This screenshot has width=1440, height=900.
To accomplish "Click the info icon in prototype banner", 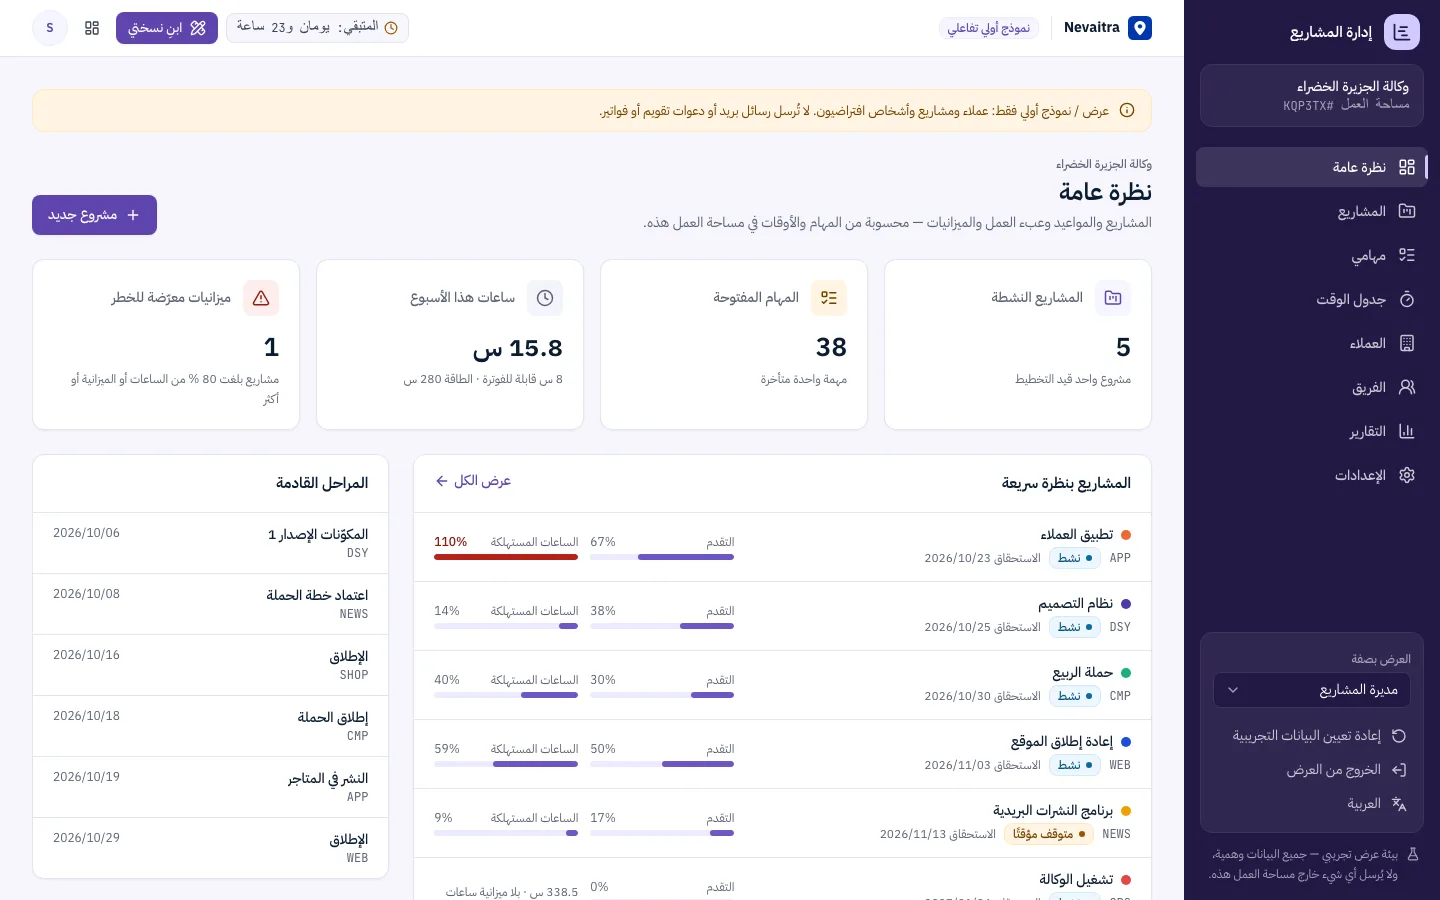I will coord(1127,111).
